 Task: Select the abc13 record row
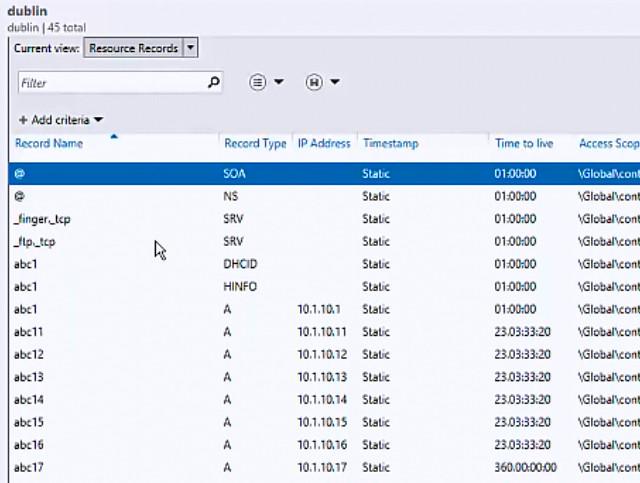(324, 377)
